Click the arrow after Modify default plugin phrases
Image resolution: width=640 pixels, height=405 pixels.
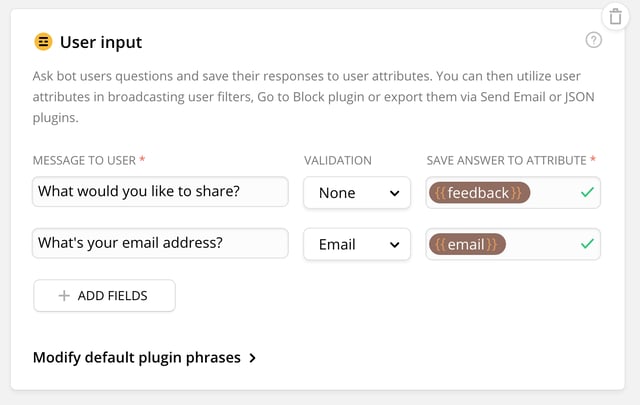[253, 358]
